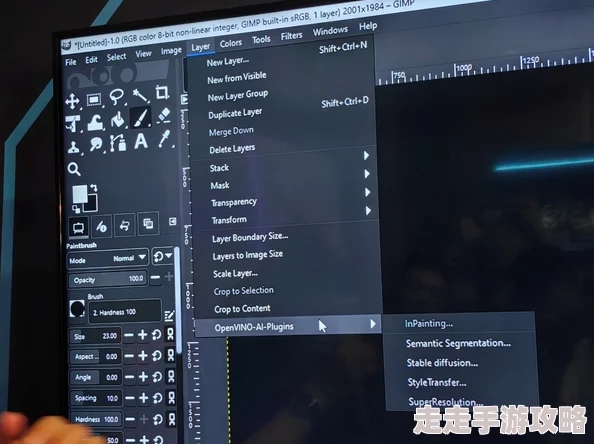The width and height of the screenshot is (594, 444).
Task: Toggle Hardness link to brush default
Action: 172,419
